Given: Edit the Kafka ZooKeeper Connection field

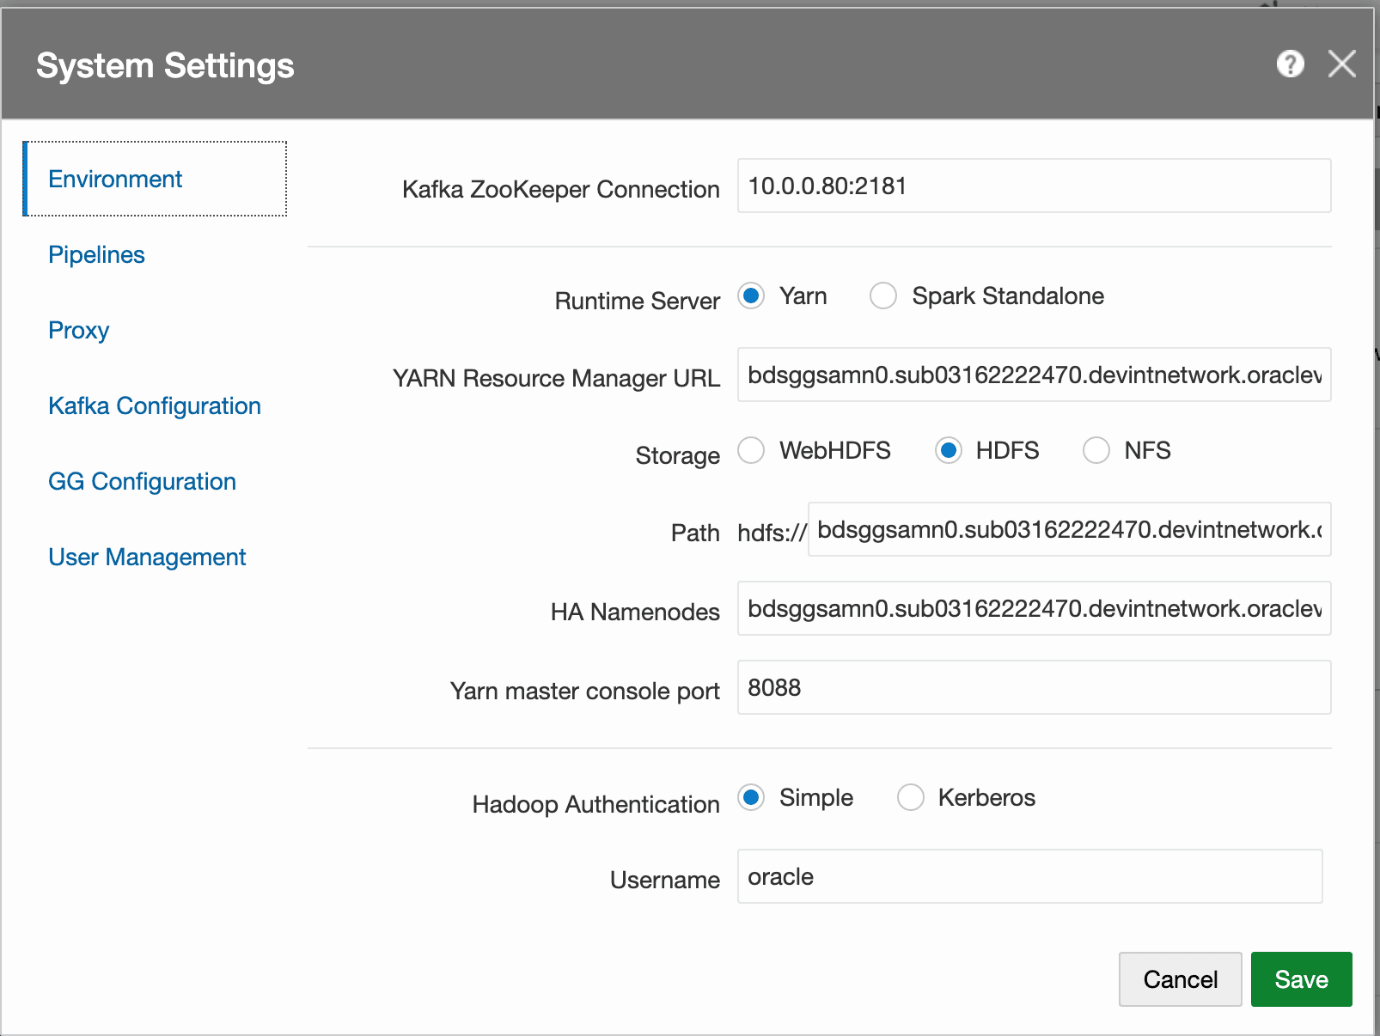Looking at the screenshot, I should click(x=1034, y=186).
